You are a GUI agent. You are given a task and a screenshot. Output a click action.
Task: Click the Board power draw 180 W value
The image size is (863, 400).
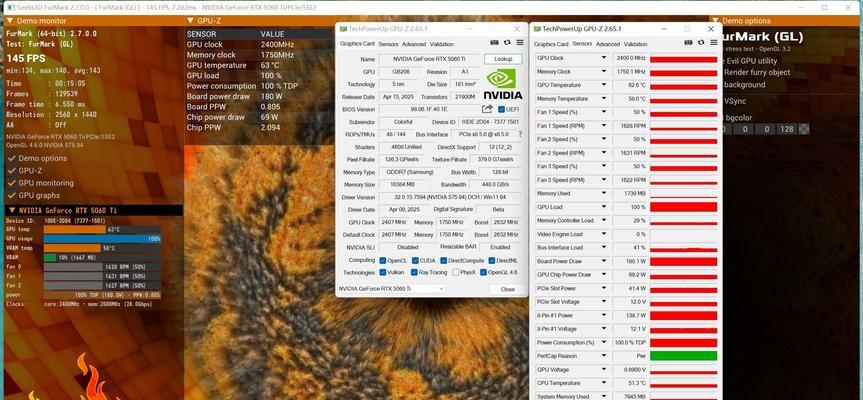tap(269, 96)
